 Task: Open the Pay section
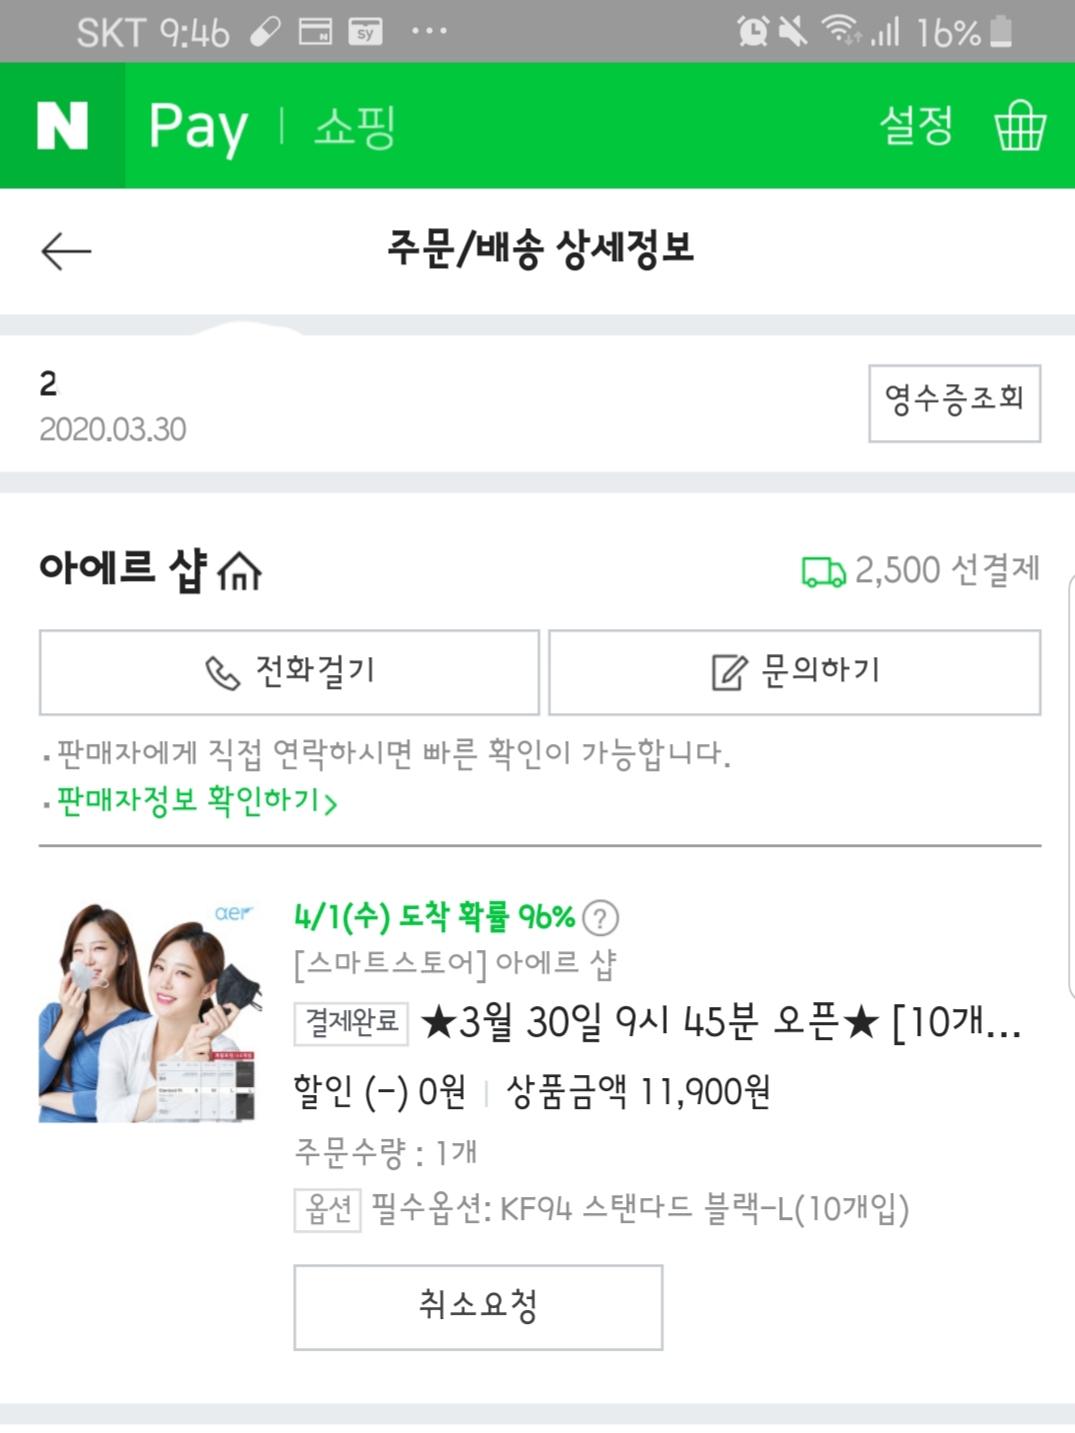(198, 127)
